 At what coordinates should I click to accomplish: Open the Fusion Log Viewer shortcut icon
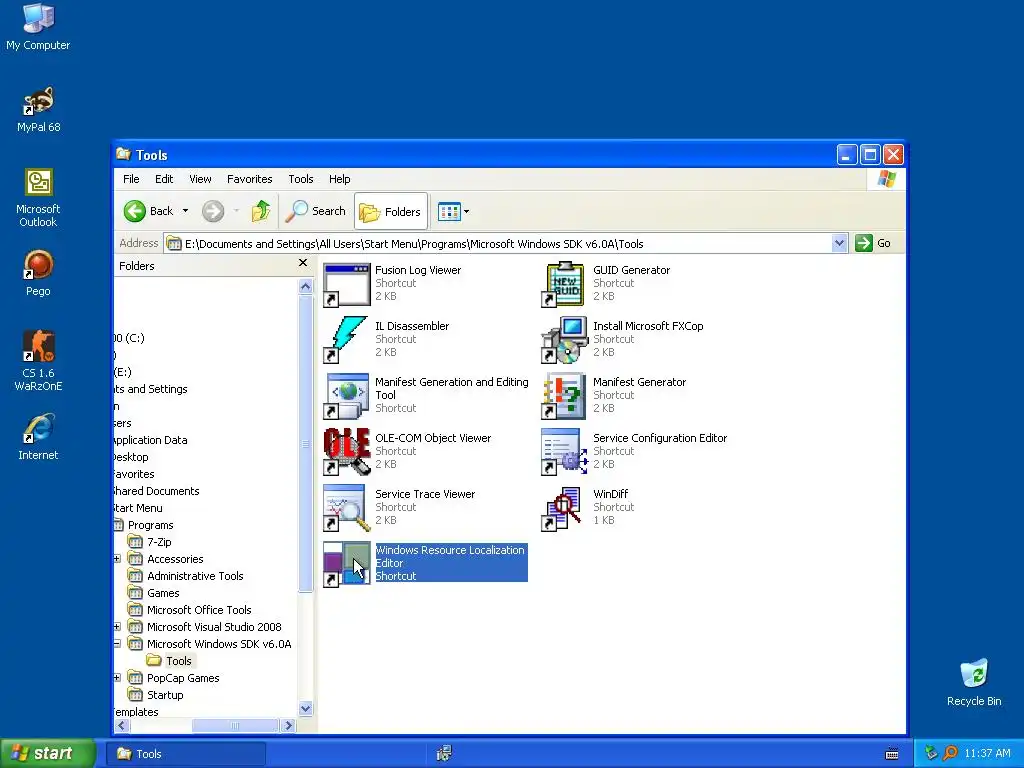click(x=347, y=285)
